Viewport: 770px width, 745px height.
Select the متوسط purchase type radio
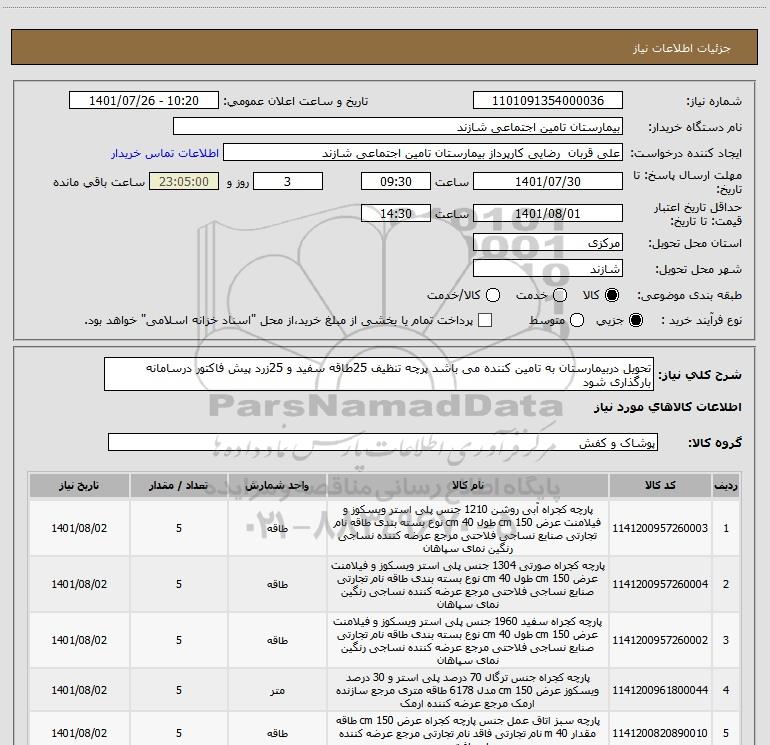click(577, 320)
